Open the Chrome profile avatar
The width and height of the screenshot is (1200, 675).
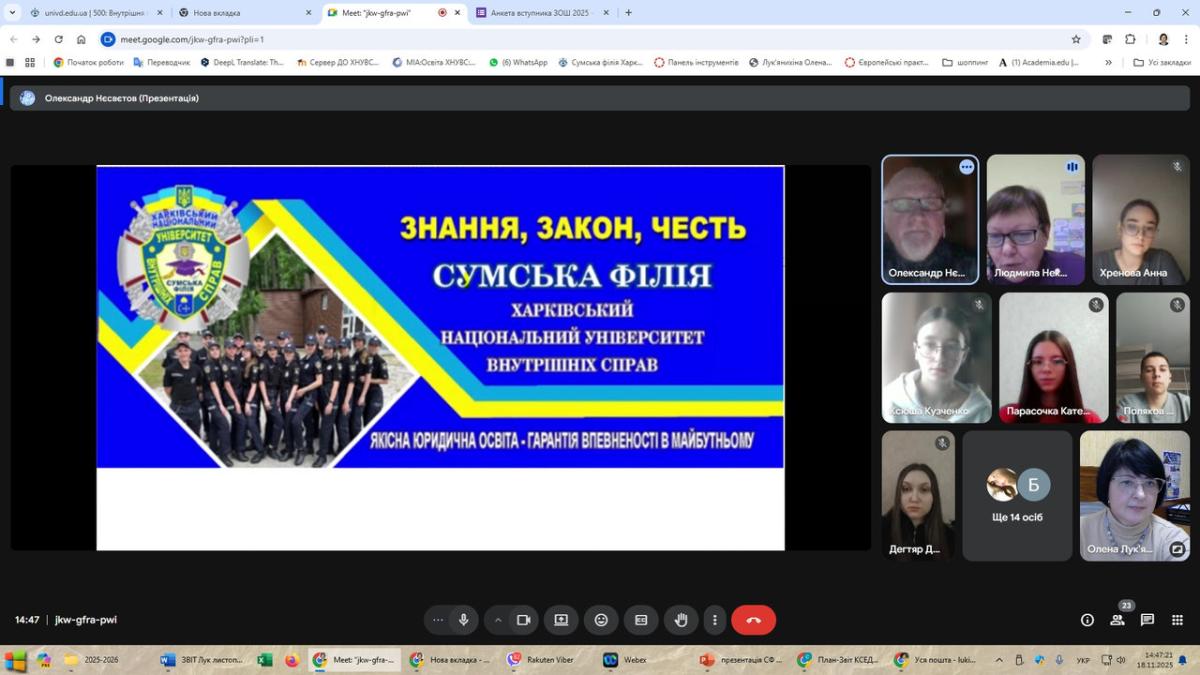1163,39
